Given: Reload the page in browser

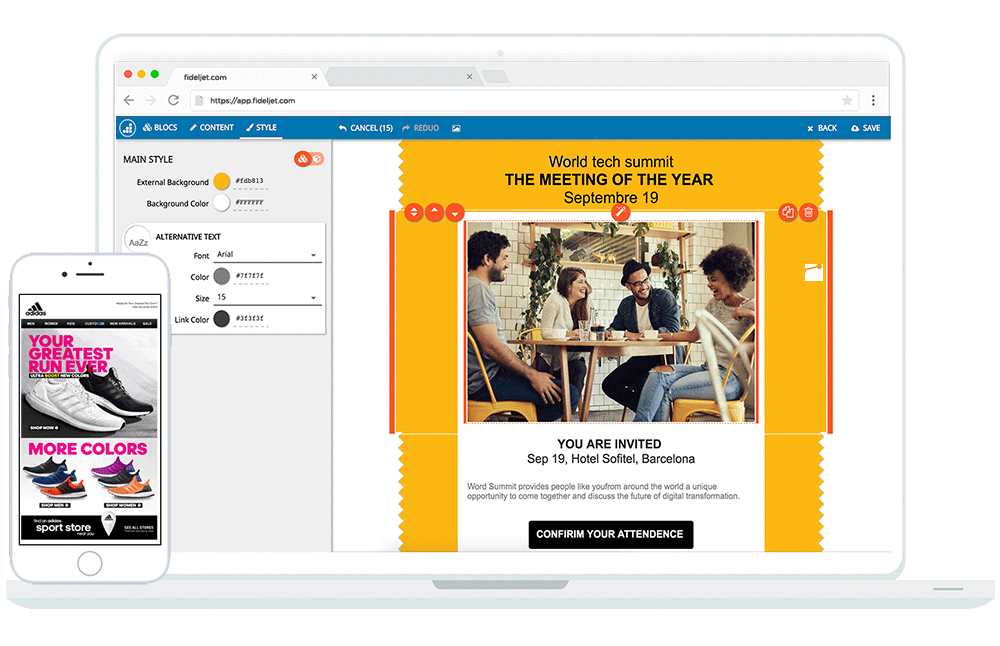Looking at the screenshot, I should 173,100.
